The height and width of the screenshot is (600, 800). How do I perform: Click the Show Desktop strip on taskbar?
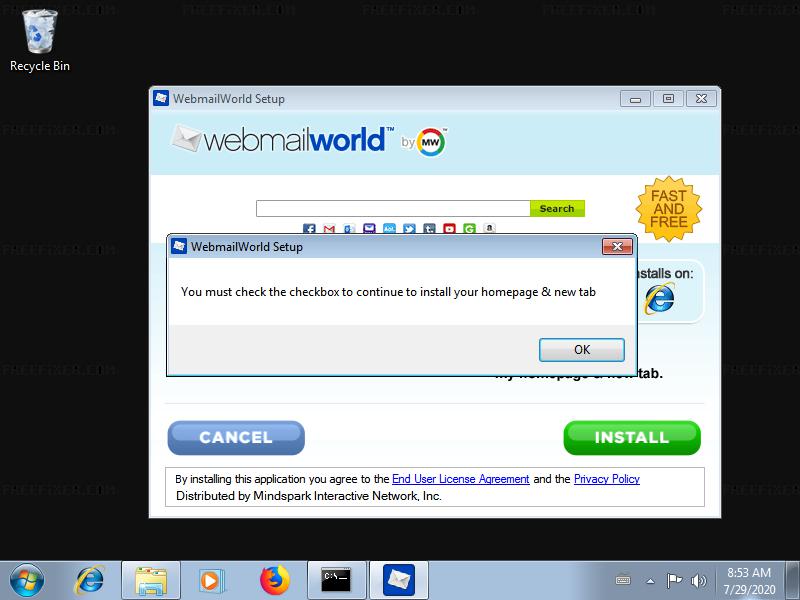[x=793, y=581]
